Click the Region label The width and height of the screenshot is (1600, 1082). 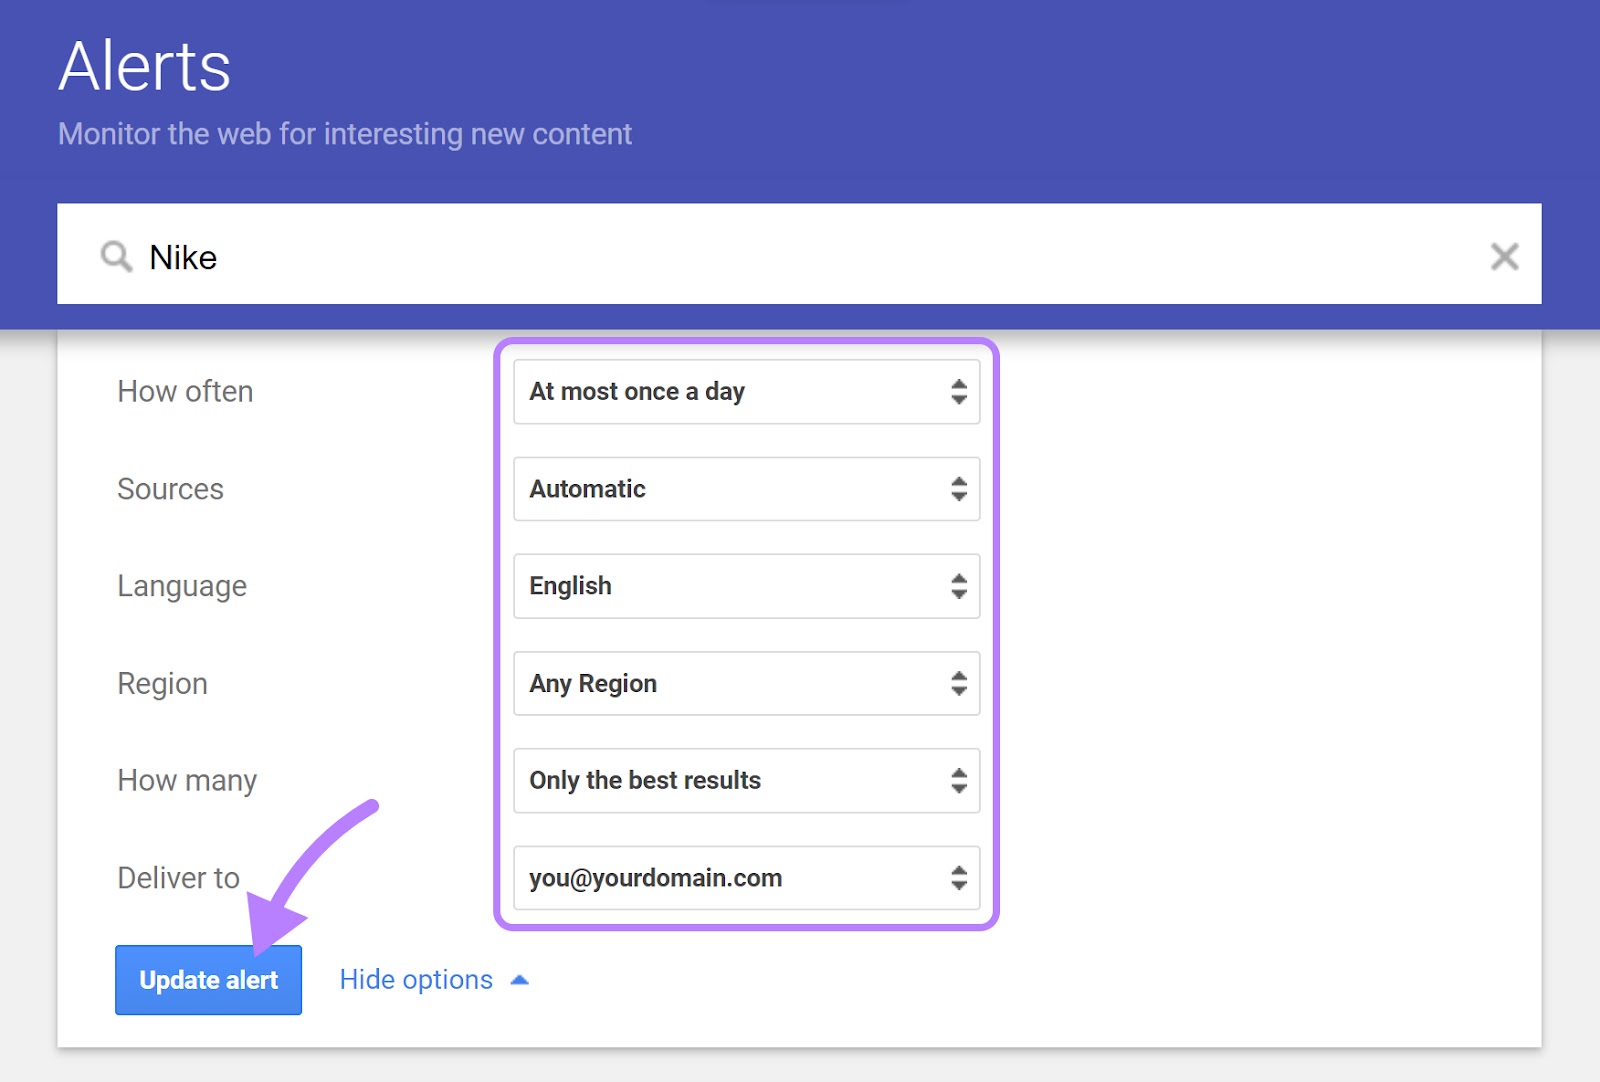click(x=162, y=685)
